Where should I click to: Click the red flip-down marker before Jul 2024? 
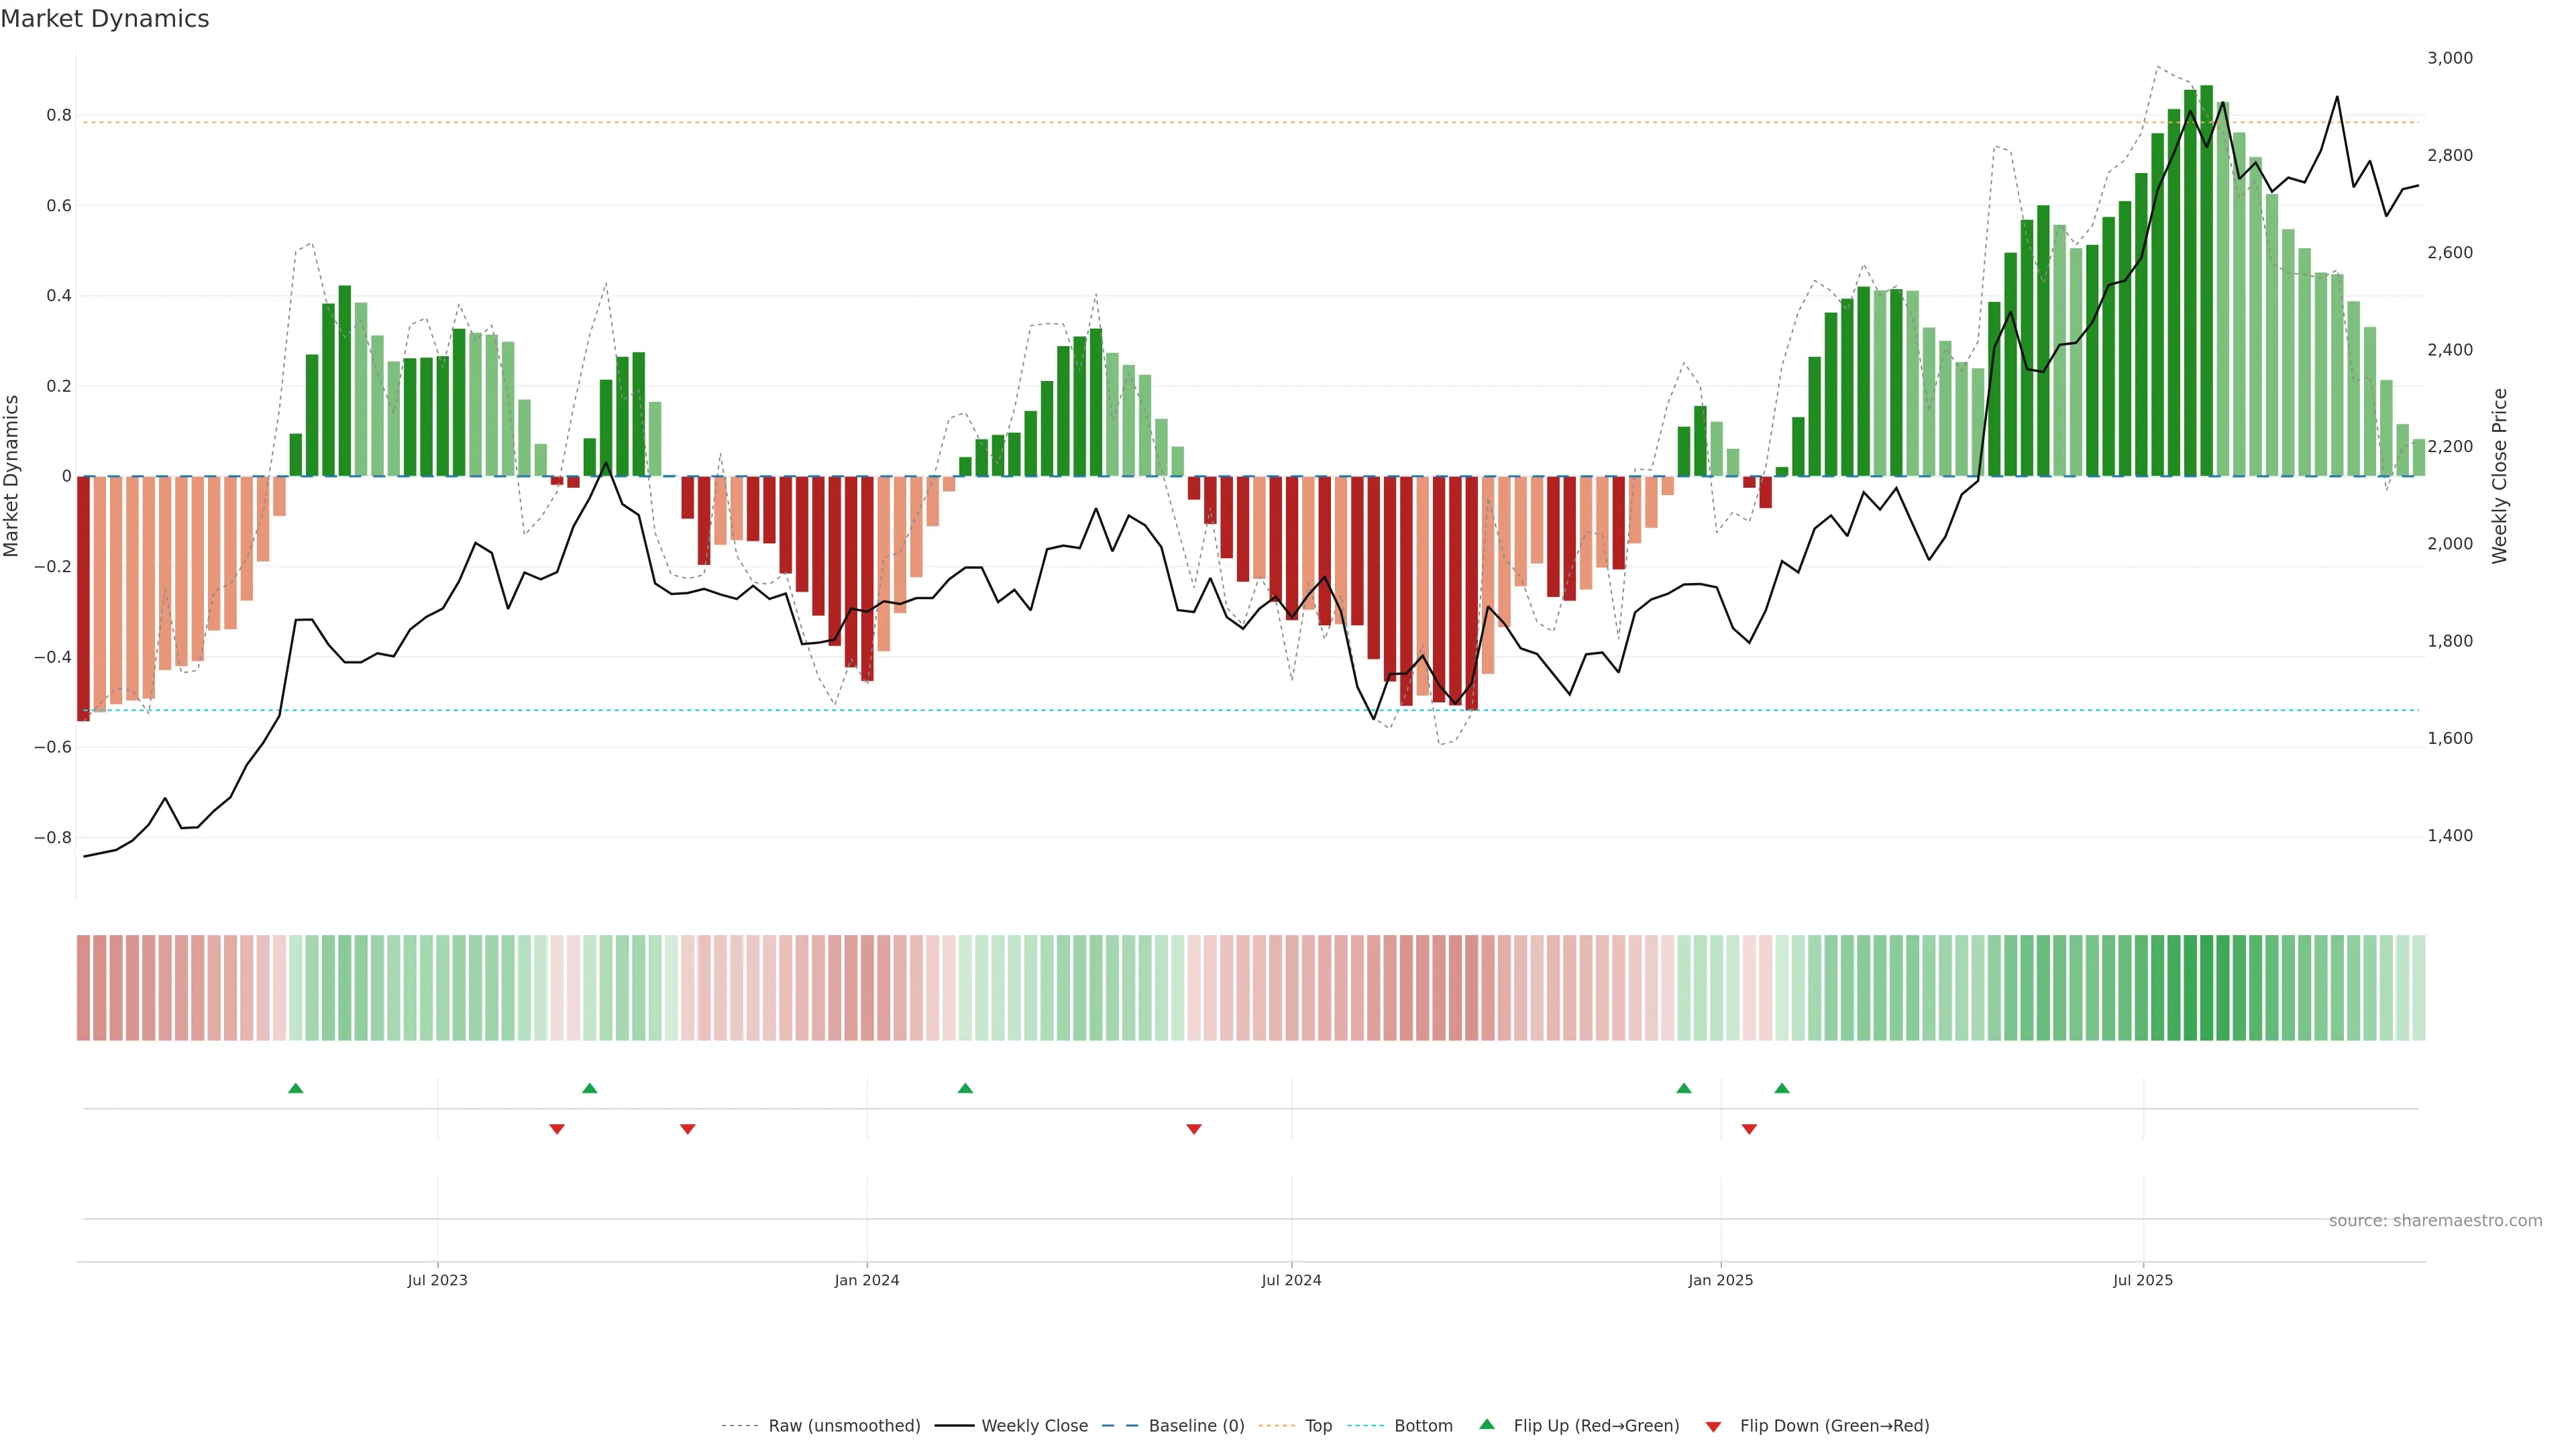click(x=1193, y=1129)
